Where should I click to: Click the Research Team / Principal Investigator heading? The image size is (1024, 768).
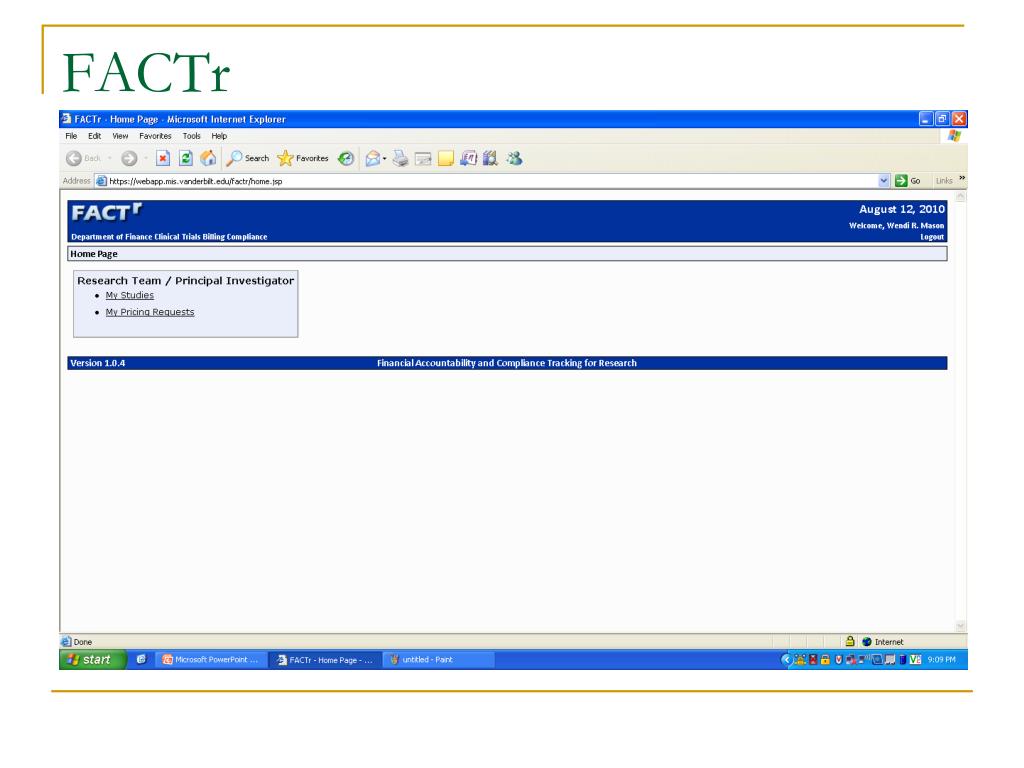click(x=185, y=281)
